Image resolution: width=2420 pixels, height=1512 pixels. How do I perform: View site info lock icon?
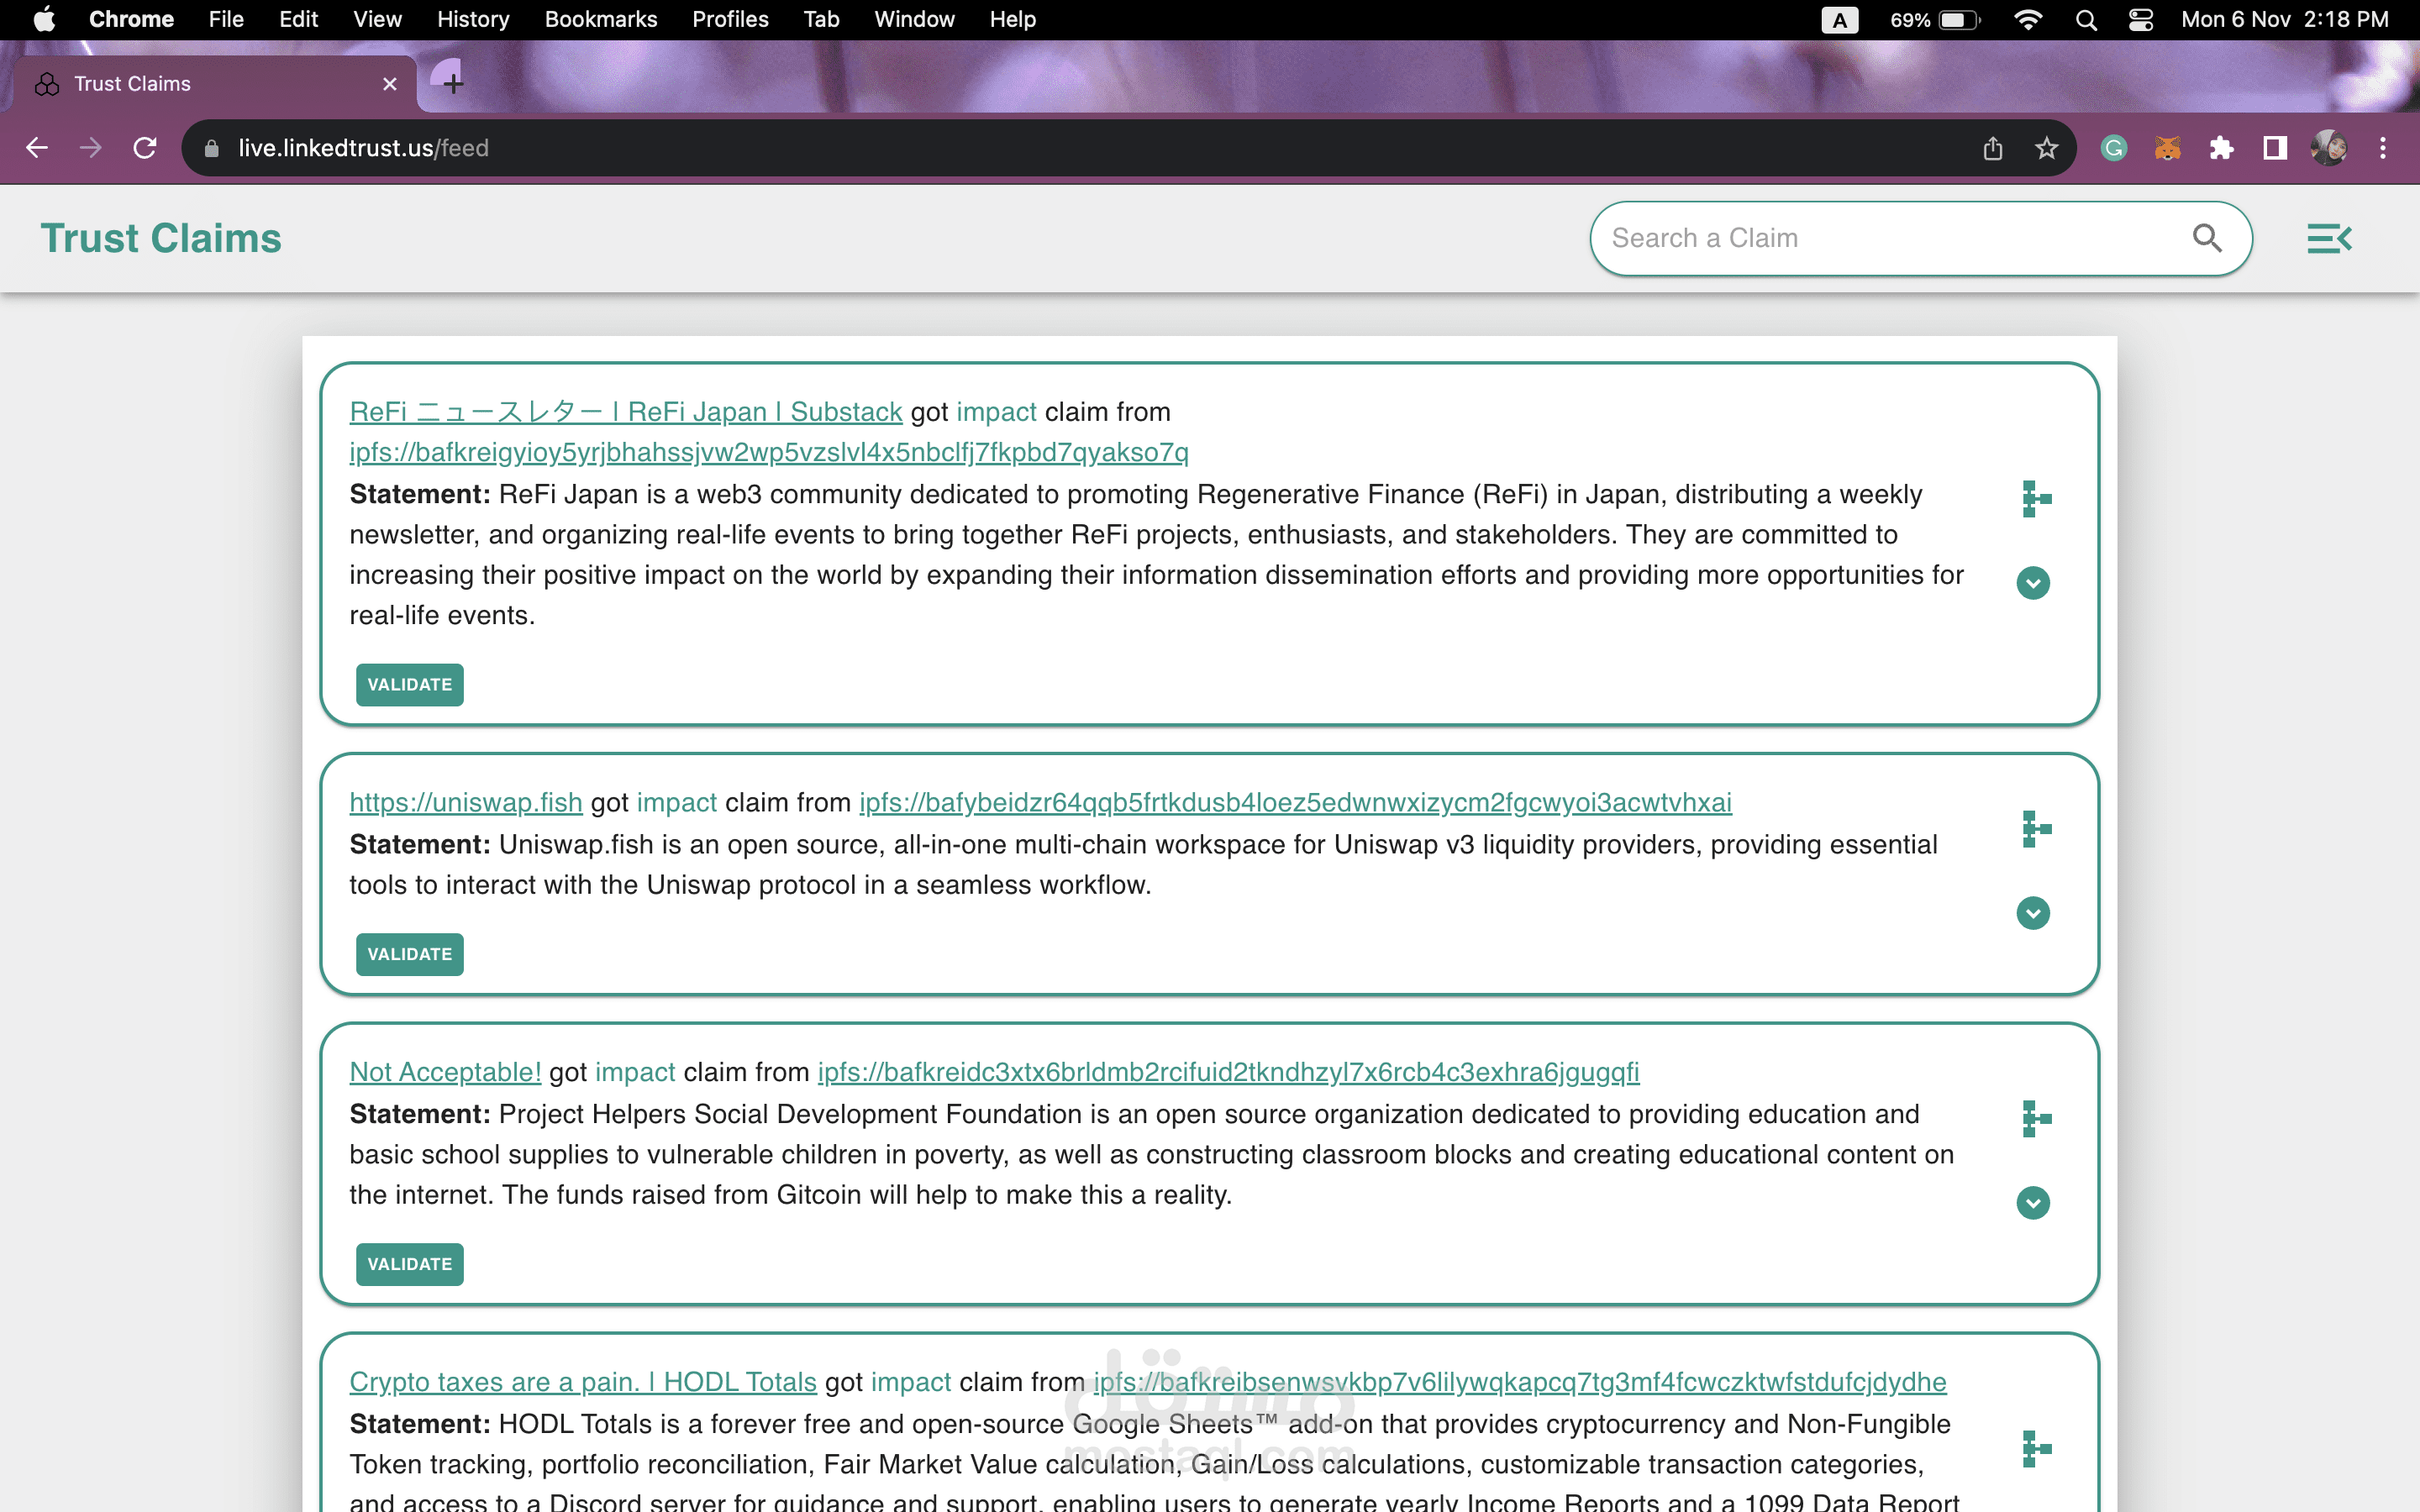(211, 148)
